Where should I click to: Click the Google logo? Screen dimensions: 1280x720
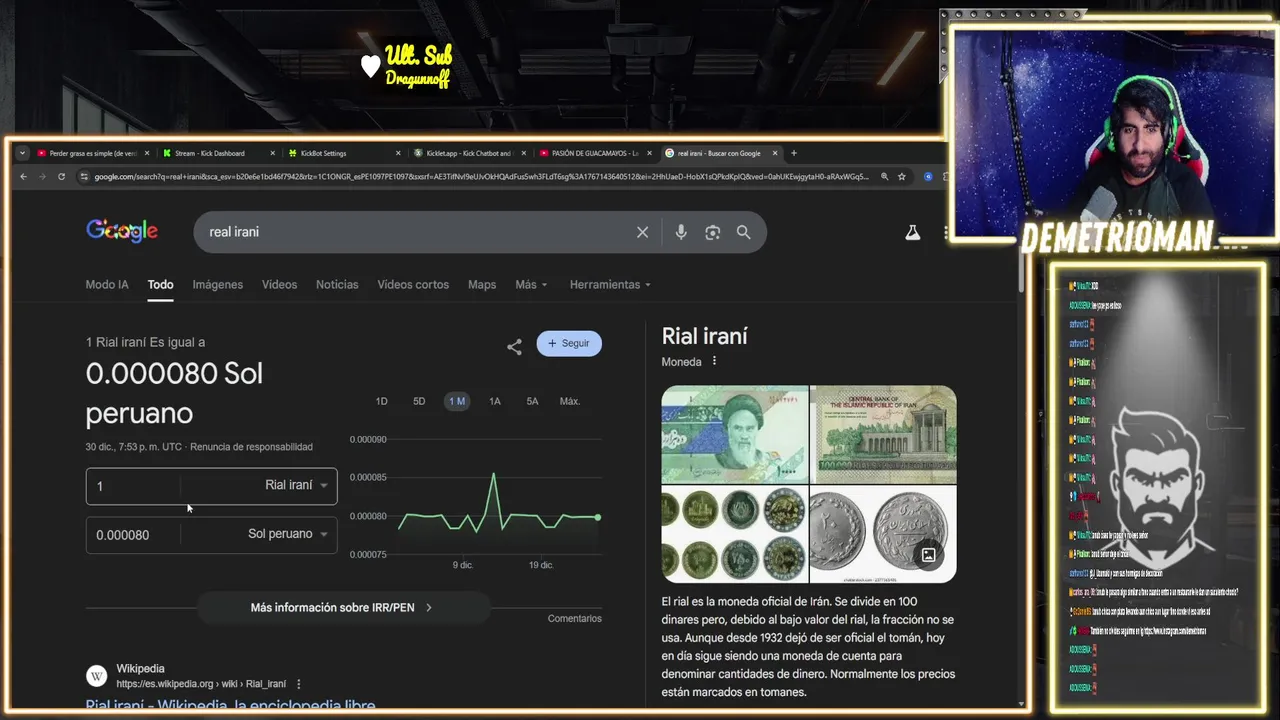(x=122, y=231)
